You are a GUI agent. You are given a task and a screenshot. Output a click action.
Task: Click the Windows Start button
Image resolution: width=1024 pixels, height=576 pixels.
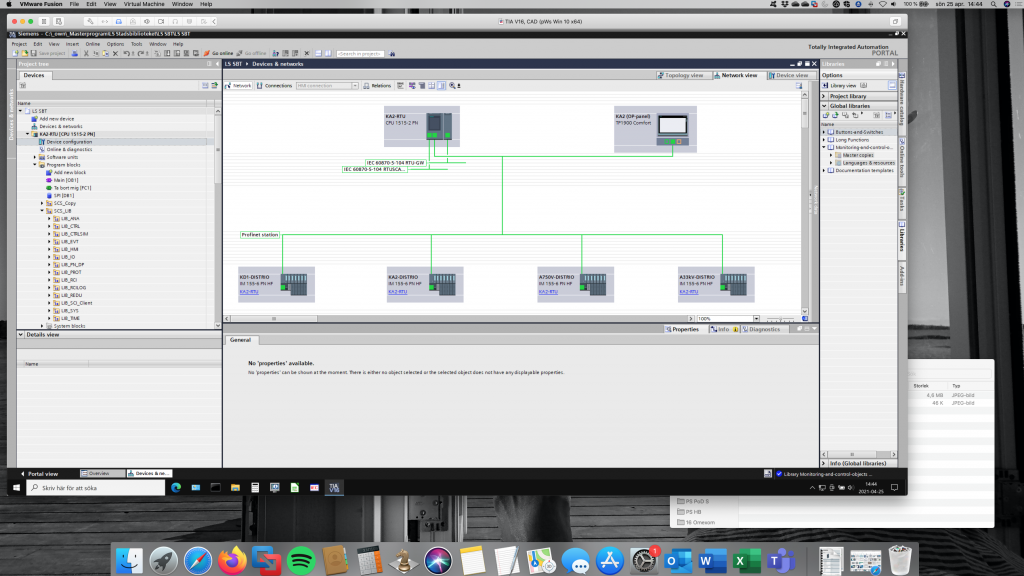tap(16, 488)
